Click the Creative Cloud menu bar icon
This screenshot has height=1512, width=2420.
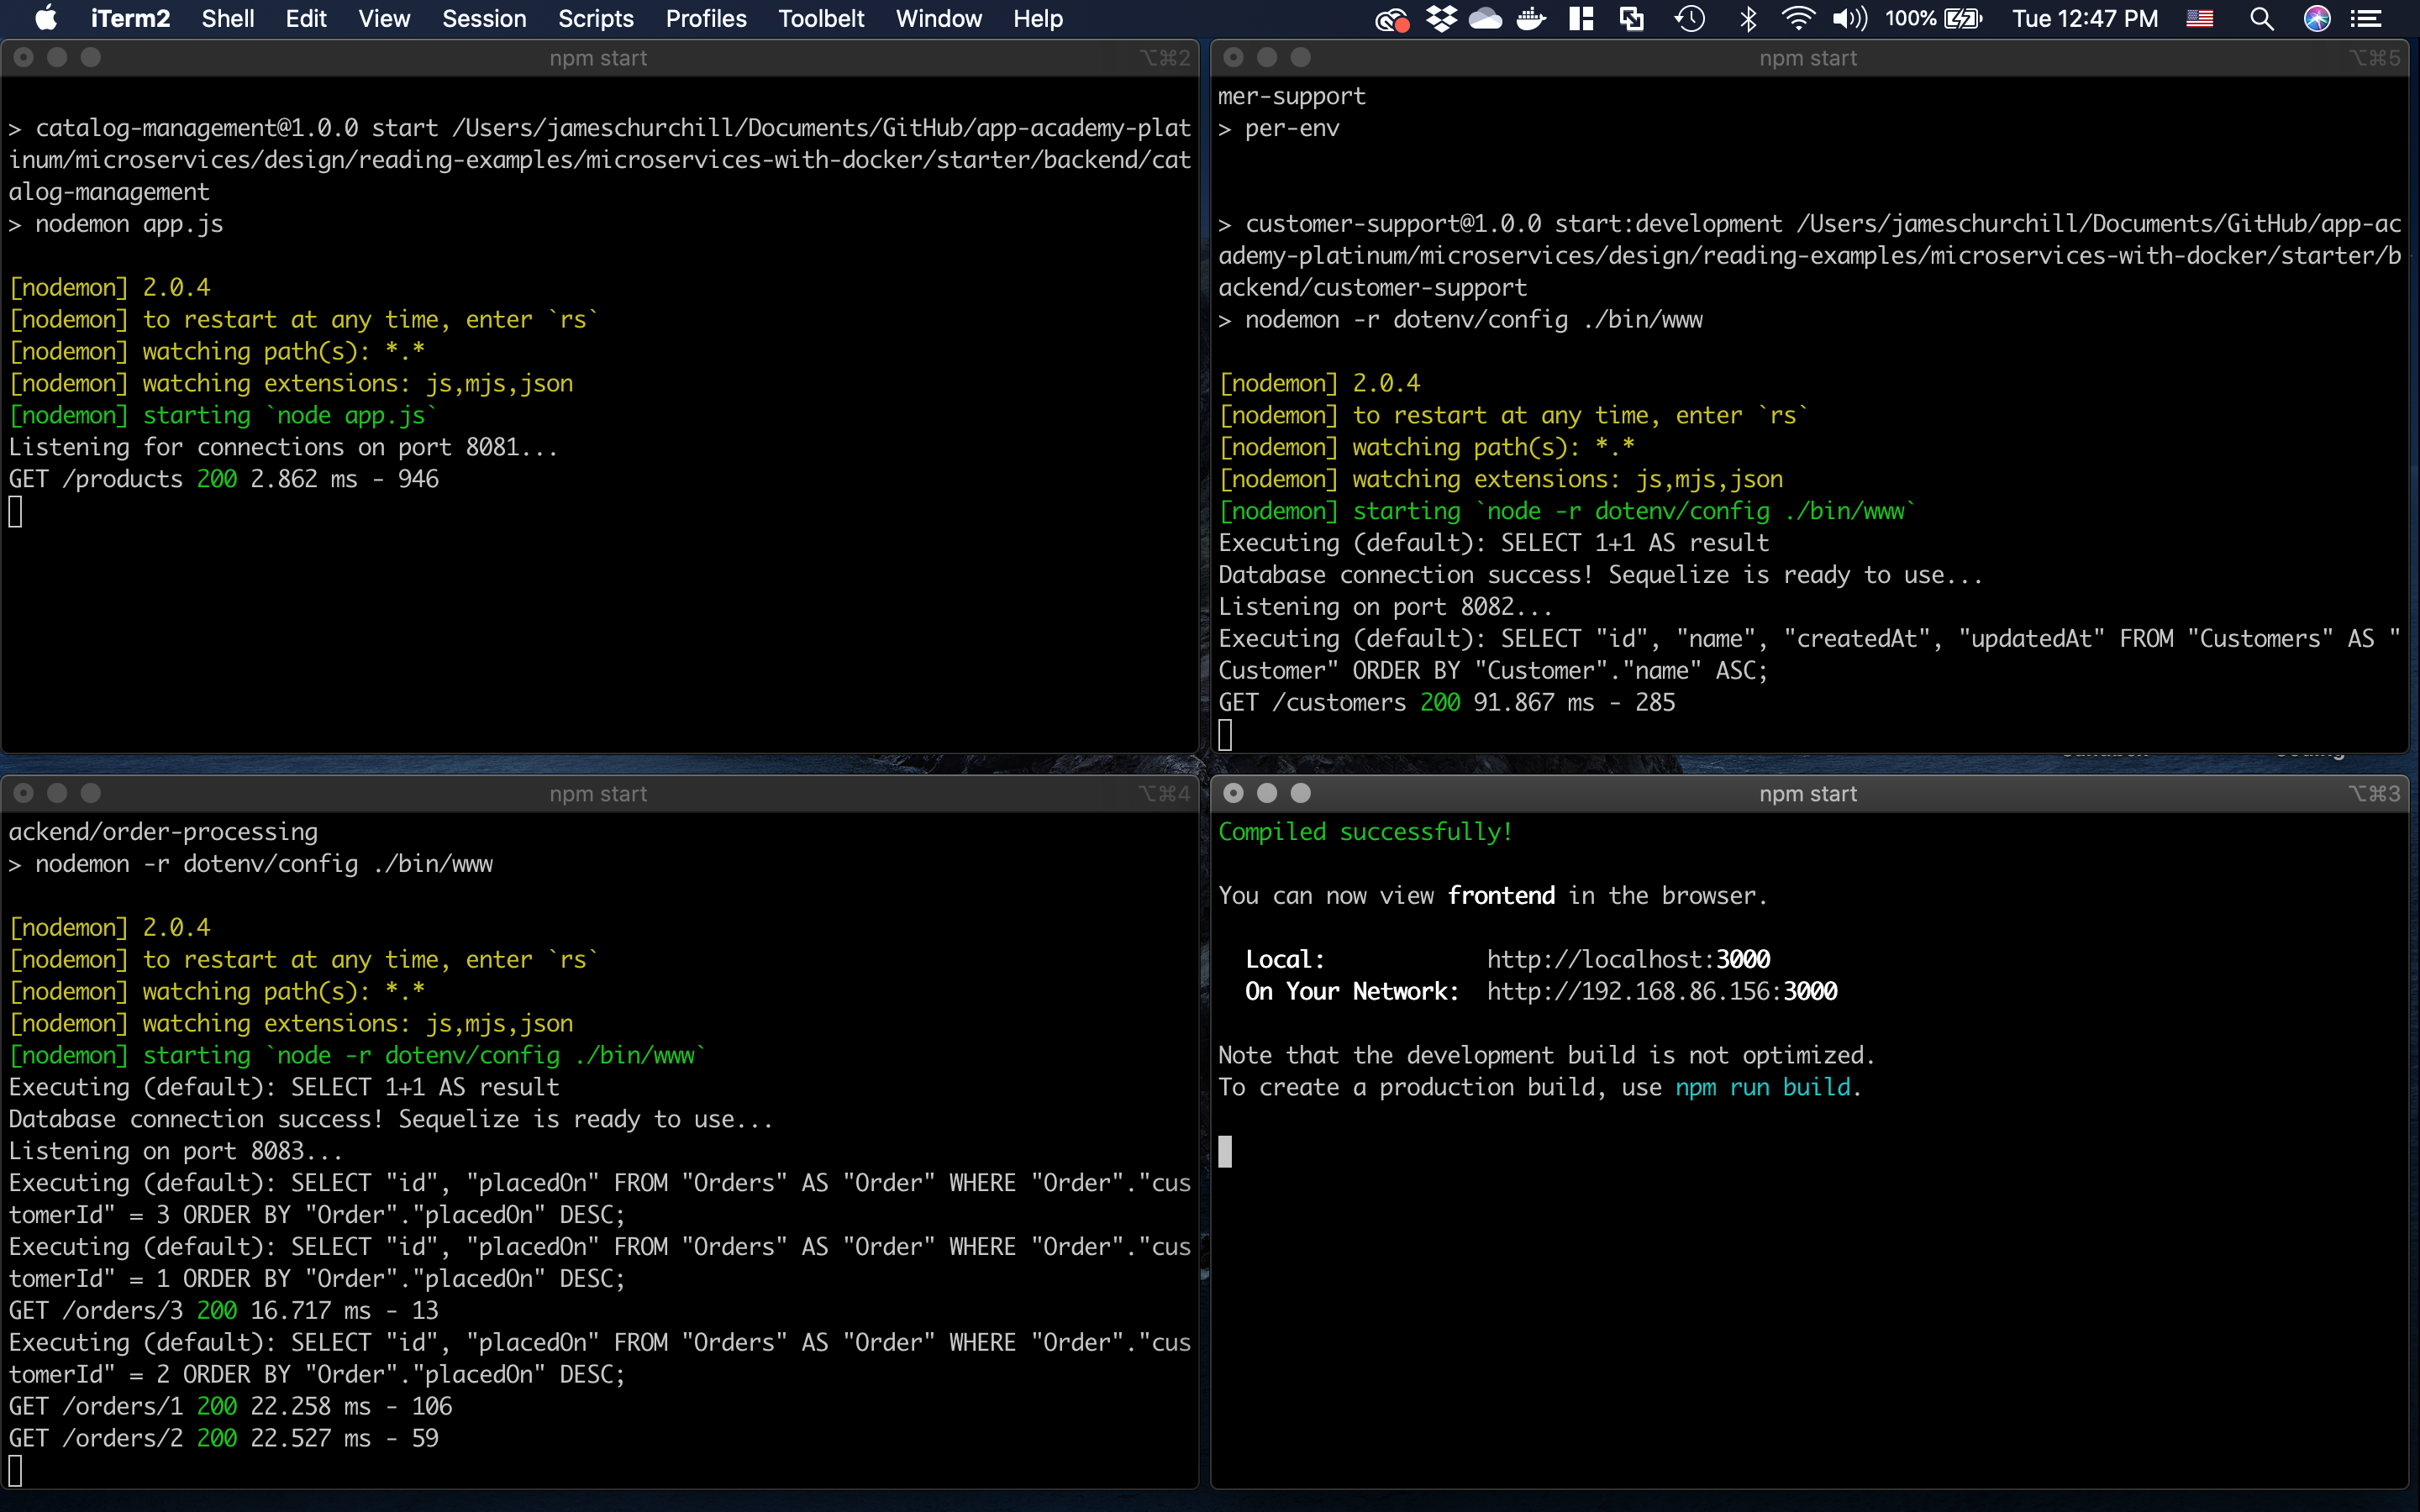(1392, 19)
